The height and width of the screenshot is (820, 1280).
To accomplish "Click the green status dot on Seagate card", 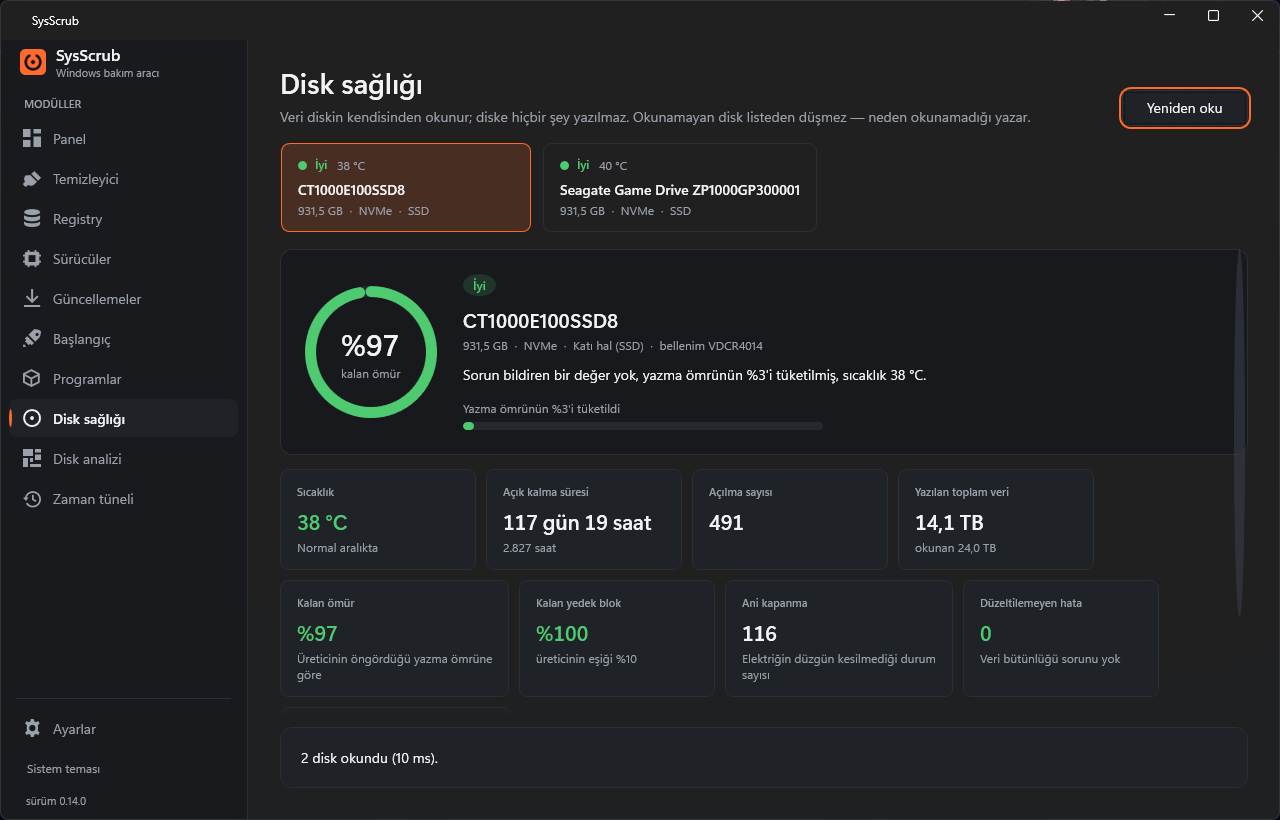I will [x=565, y=165].
